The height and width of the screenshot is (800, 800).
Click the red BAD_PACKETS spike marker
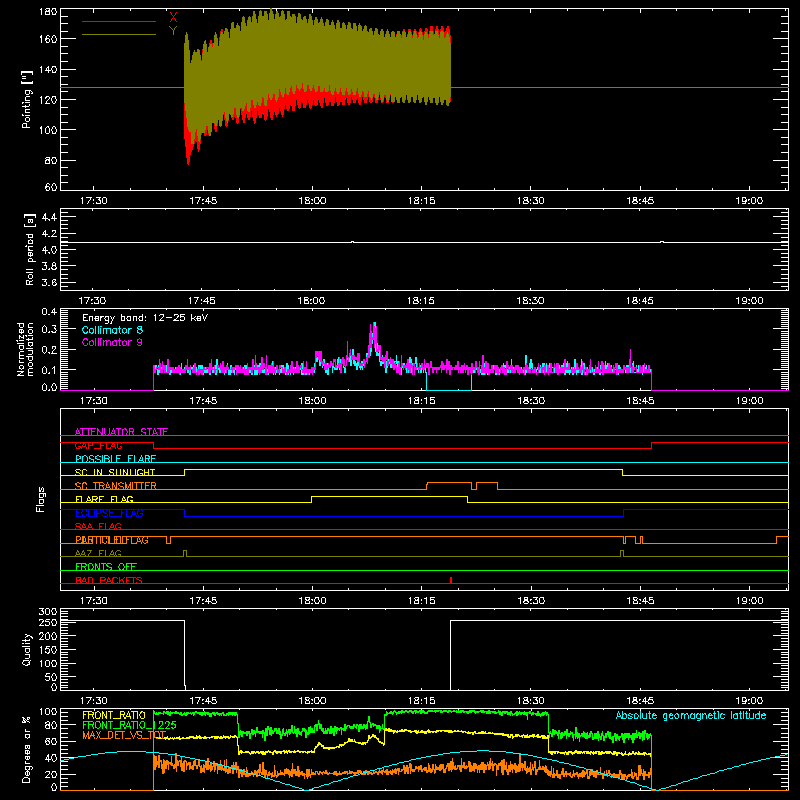[x=451, y=580]
